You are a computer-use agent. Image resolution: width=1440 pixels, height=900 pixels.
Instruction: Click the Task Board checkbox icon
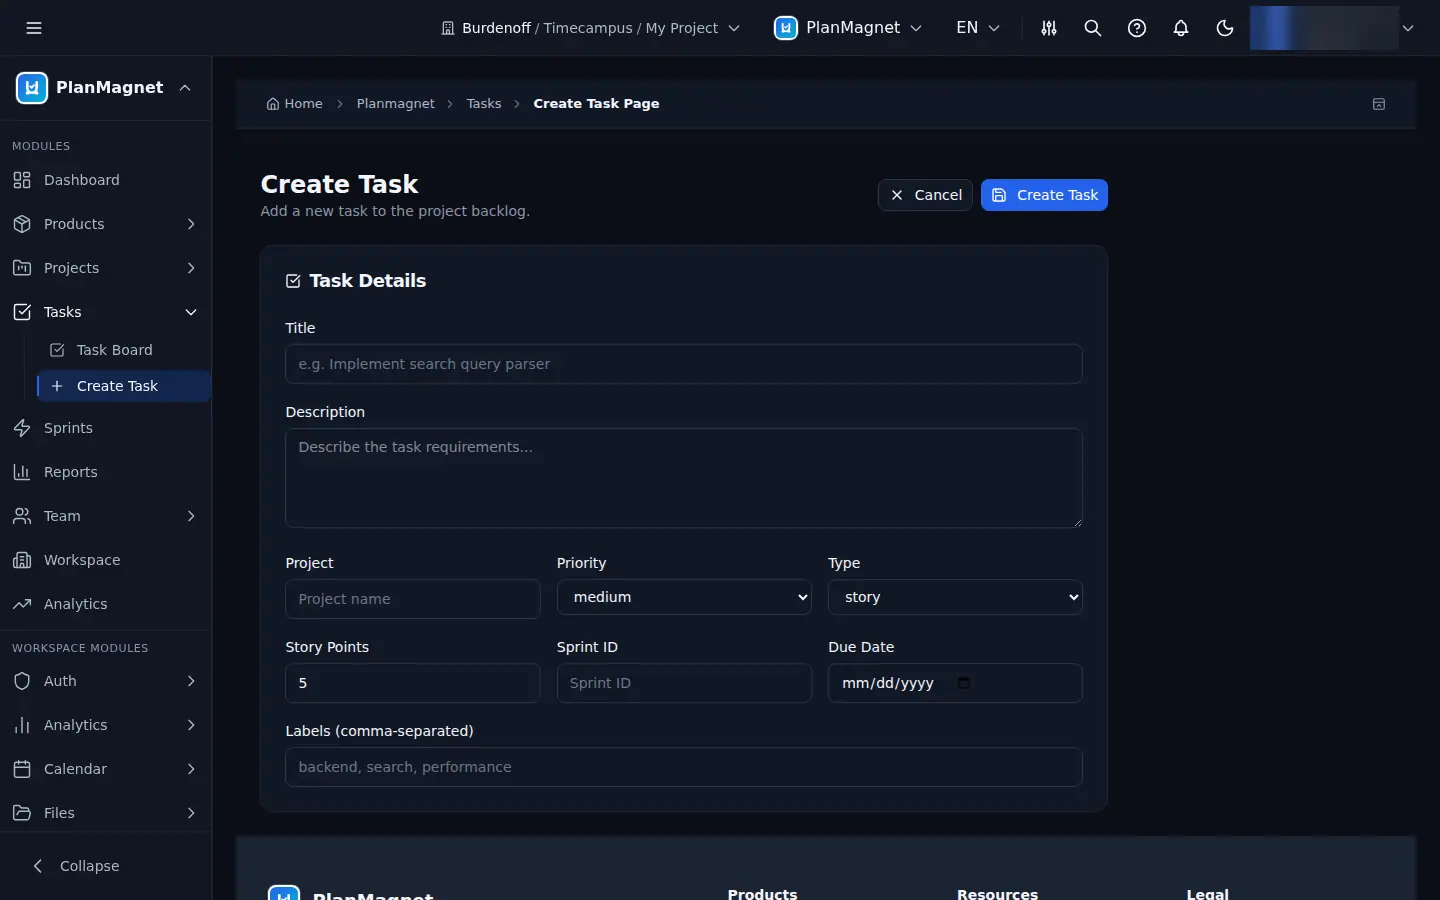57,350
